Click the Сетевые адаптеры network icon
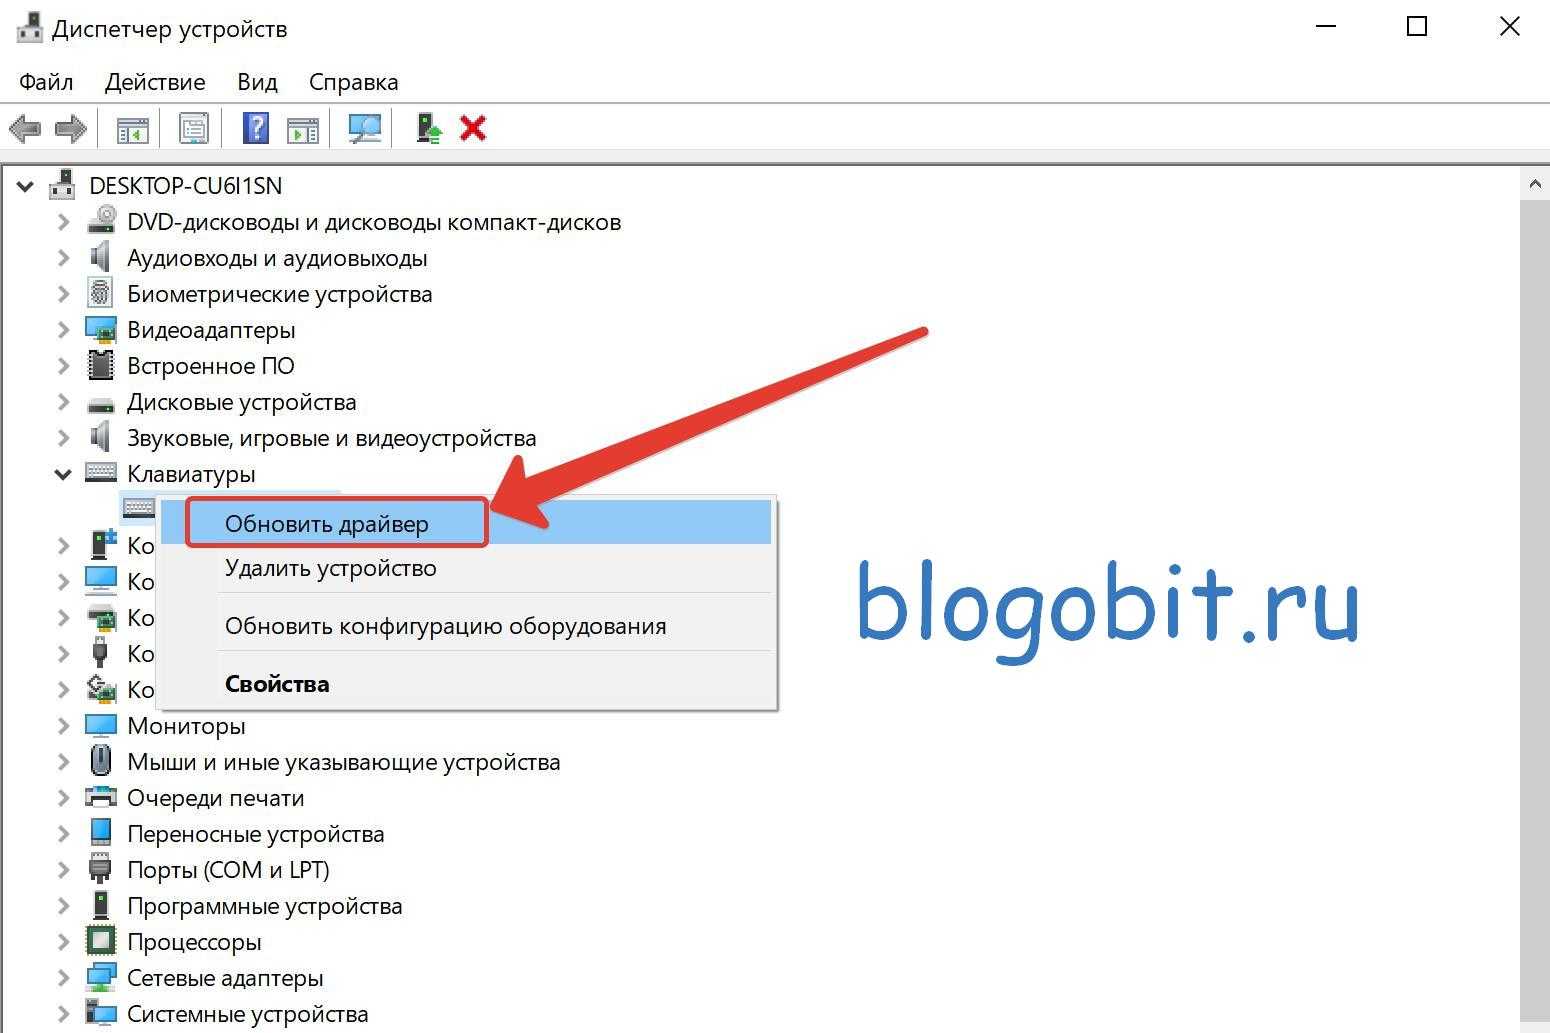The width and height of the screenshot is (1550, 1033). click(101, 977)
